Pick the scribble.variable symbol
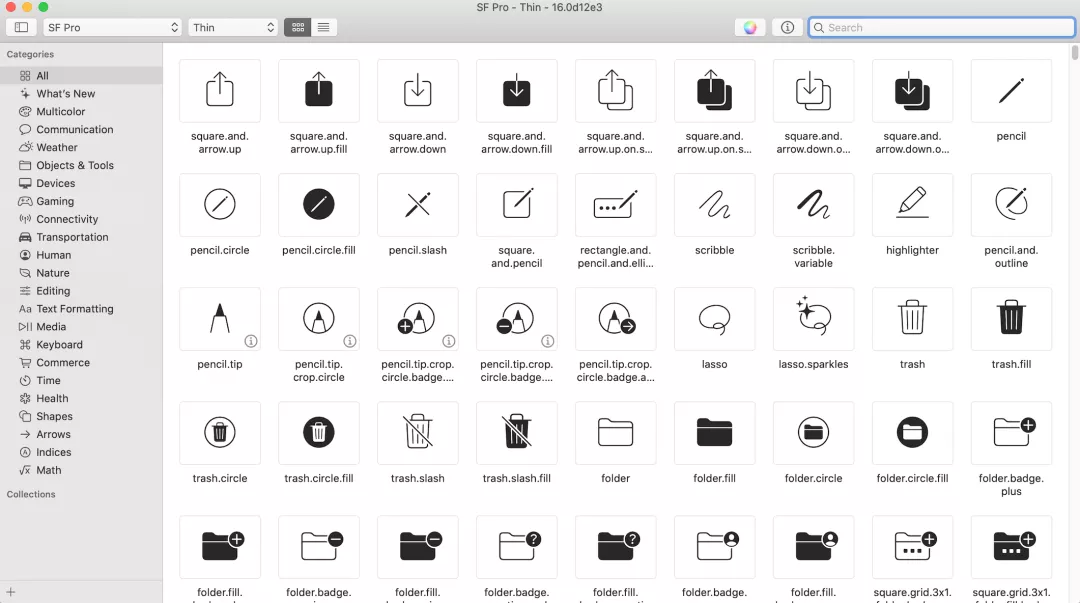The image size is (1080, 603). tap(813, 205)
